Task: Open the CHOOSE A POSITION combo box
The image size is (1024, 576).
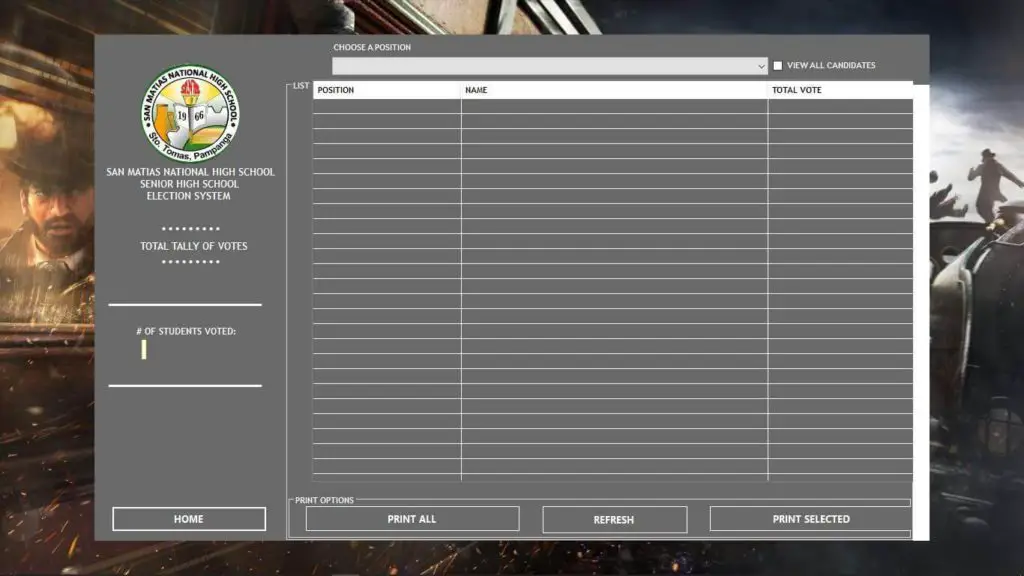Action: click(x=550, y=65)
